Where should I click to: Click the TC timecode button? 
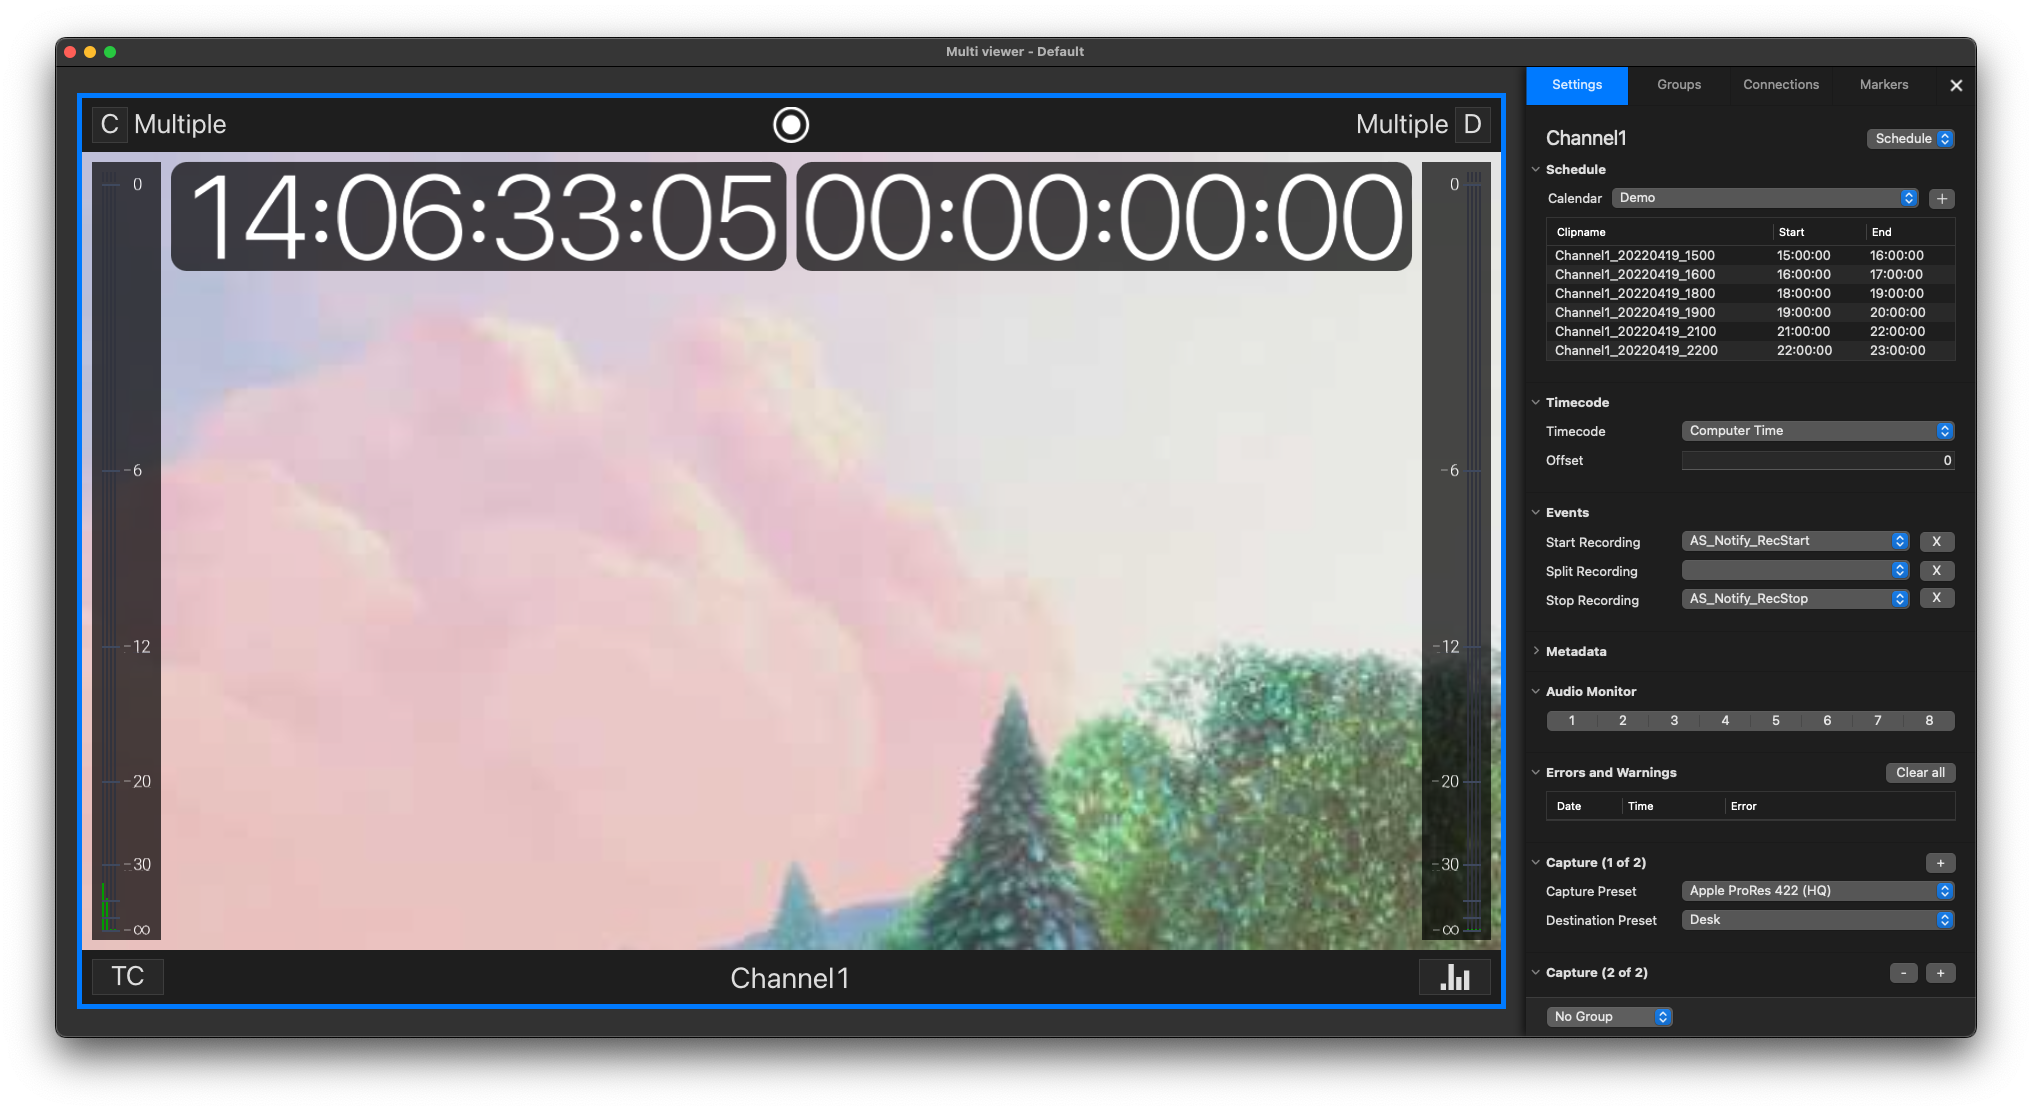(128, 977)
